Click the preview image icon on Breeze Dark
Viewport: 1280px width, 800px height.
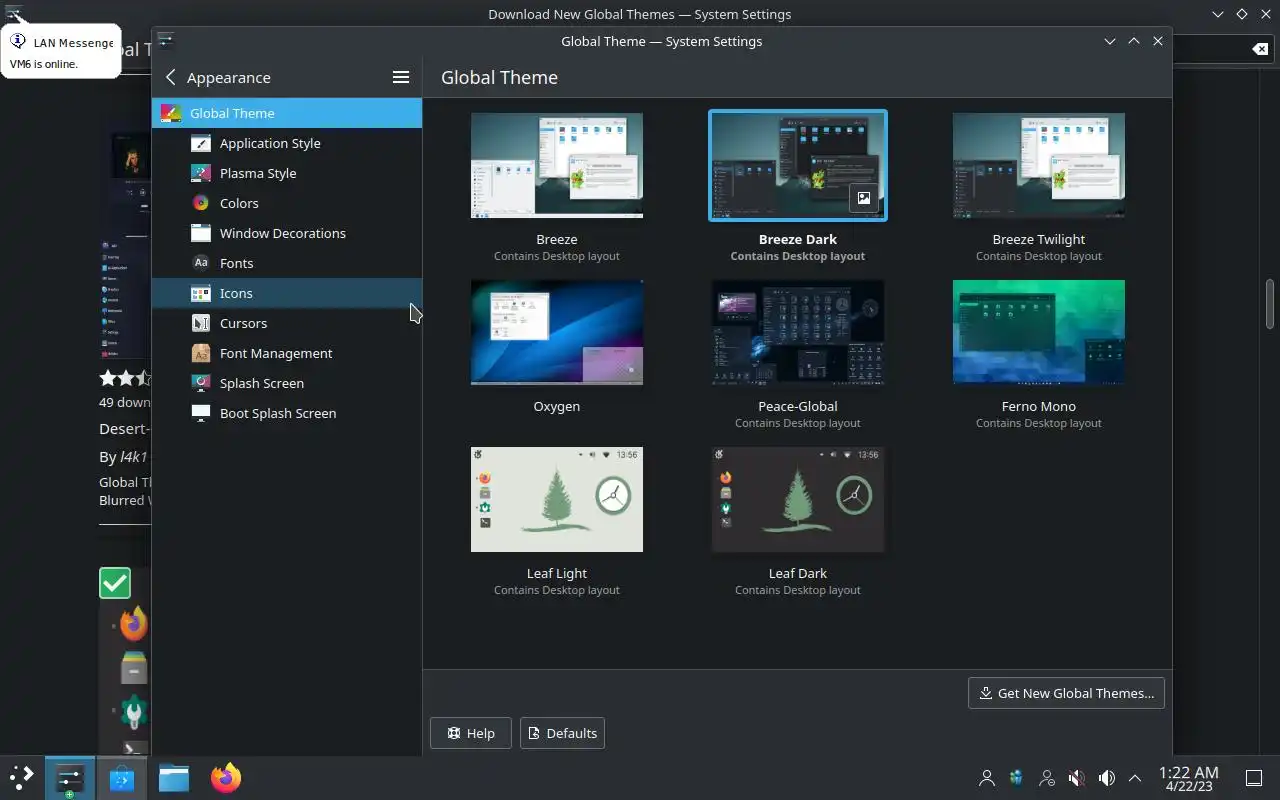click(864, 198)
